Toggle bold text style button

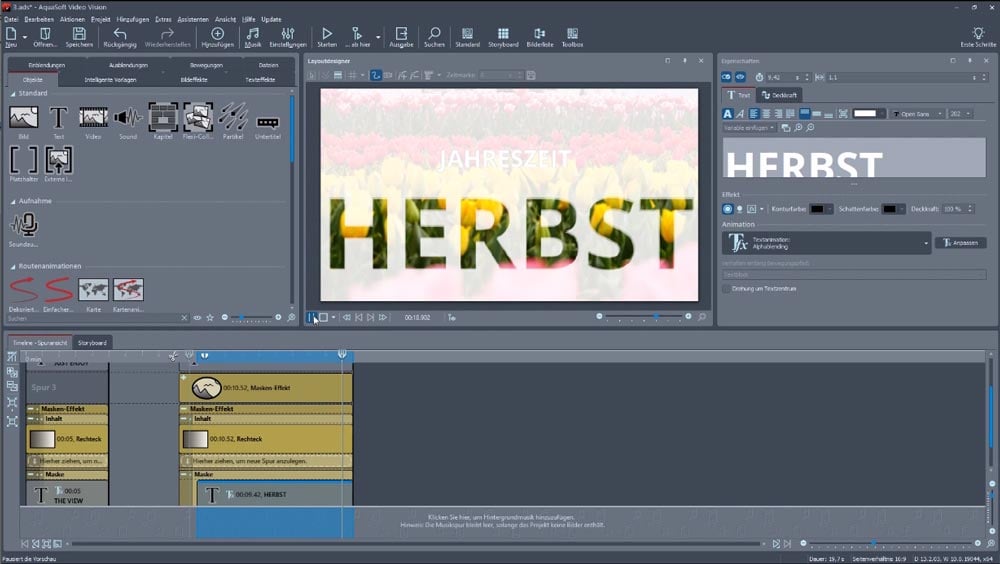[x=728, y=113]
